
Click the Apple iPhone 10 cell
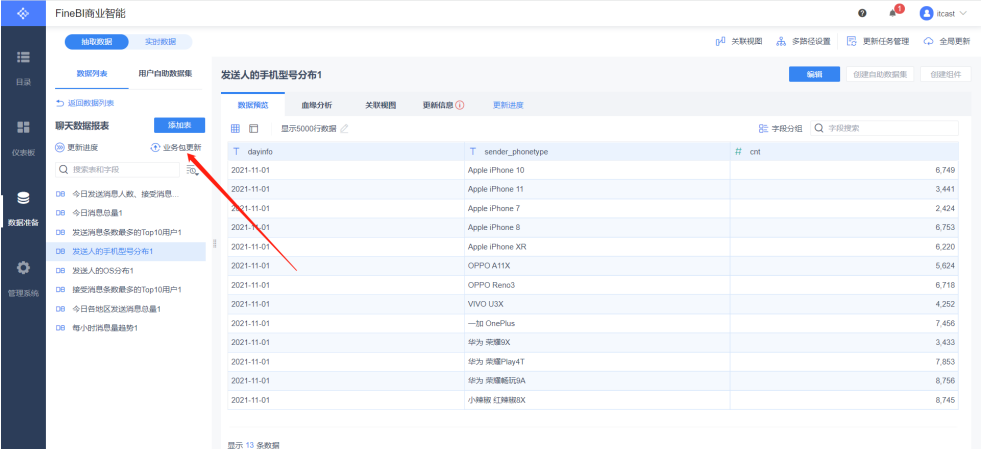coord(597,170)
